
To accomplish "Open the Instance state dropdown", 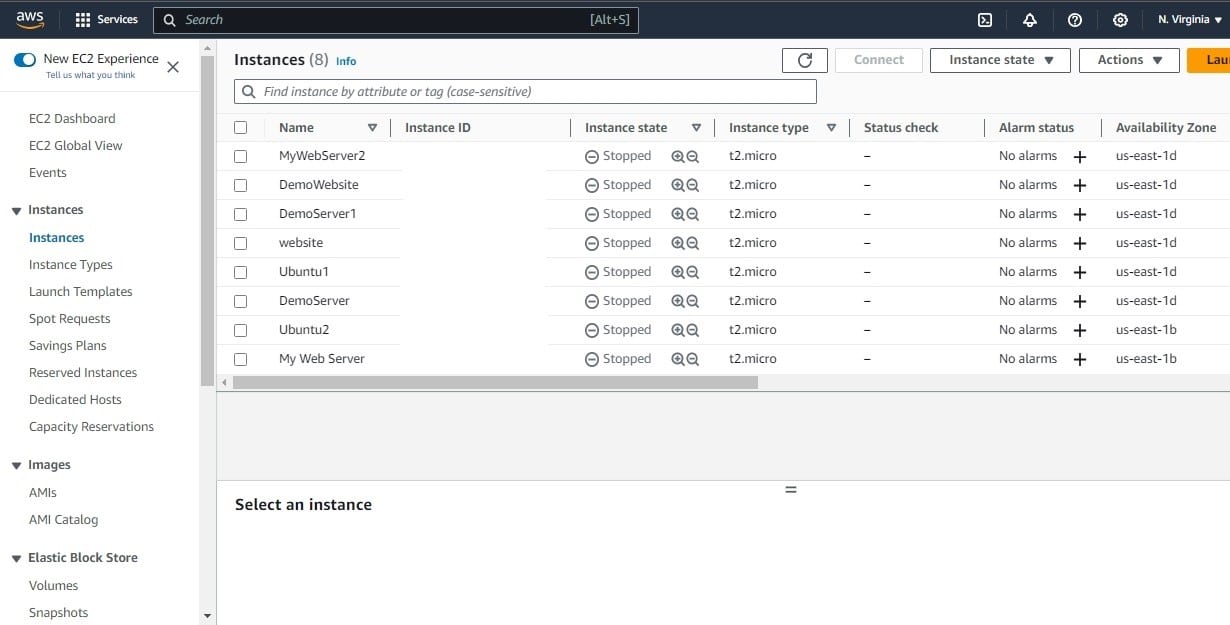I will click(999, 60).
